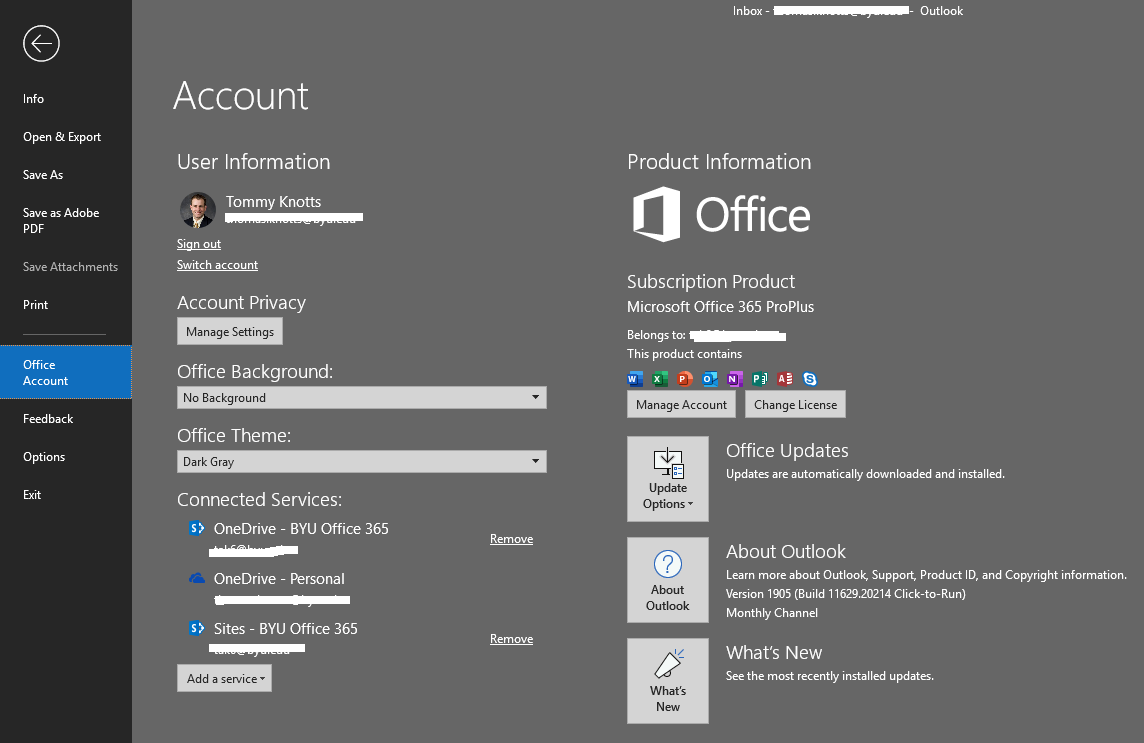Screen dimensions: 1144x743
Task: Click the OneDrive - Personal service entry
Action: 279,578
